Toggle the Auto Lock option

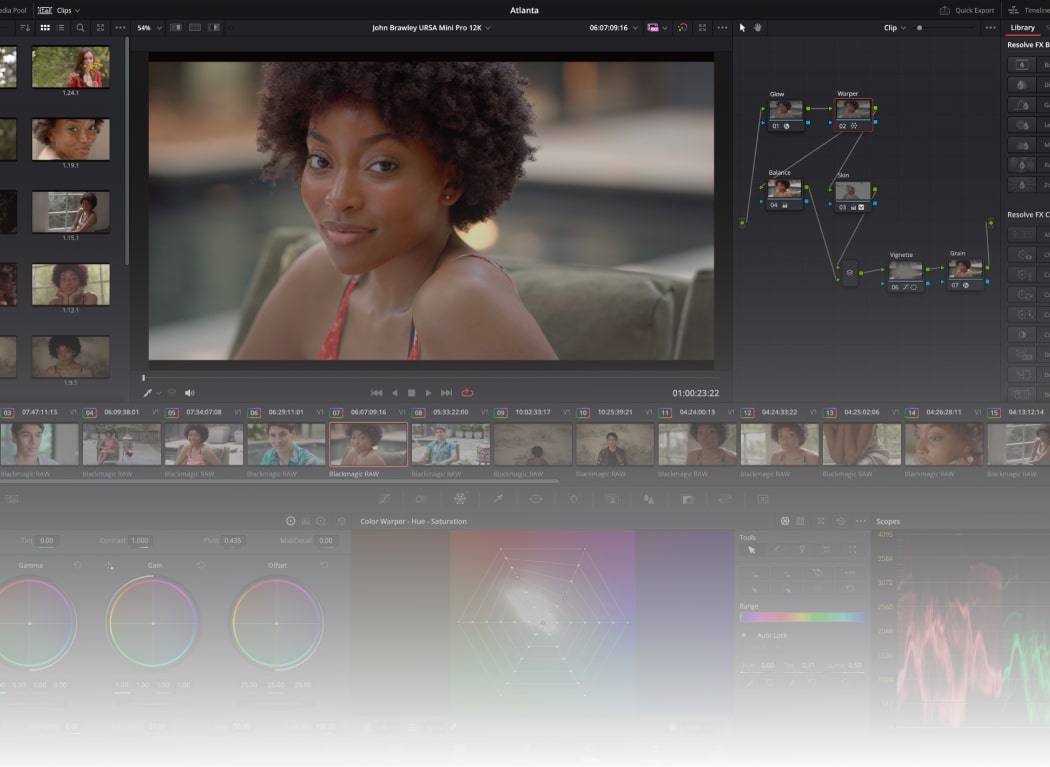[x=744, y=635]
